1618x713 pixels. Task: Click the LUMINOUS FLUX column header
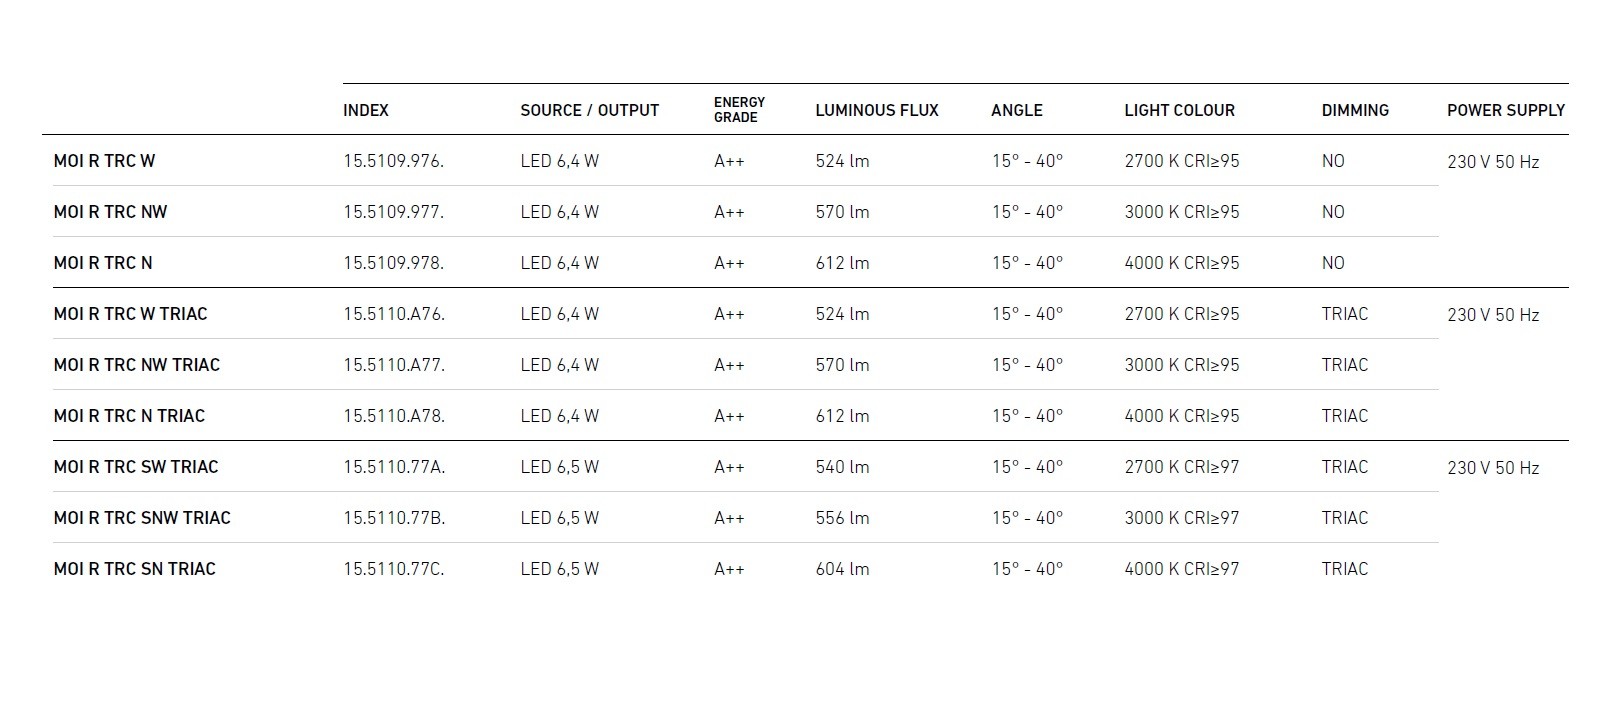pyautogui.click(x=876, y=110)
